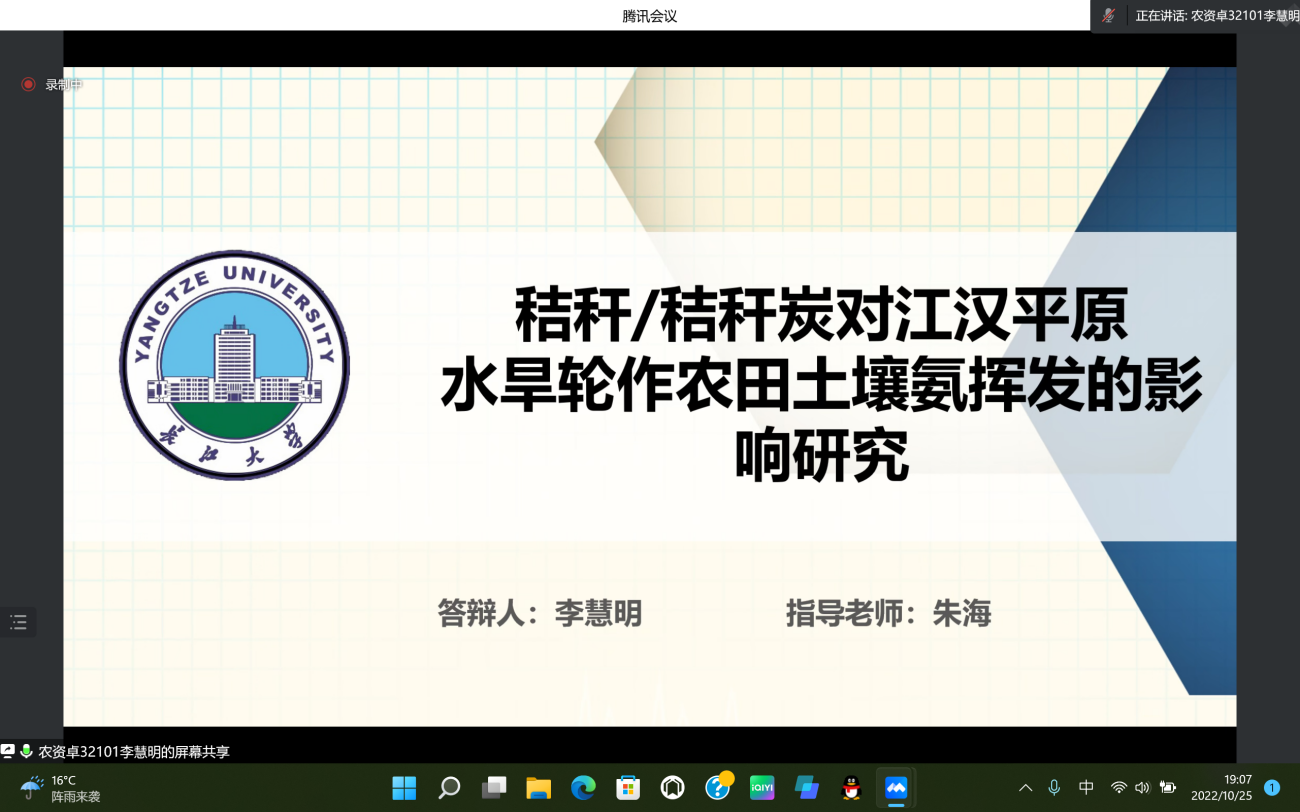Open the Windows Start menu
Image resolution: width=1300 pixels, height=812 pixels.
coord(404,788)
